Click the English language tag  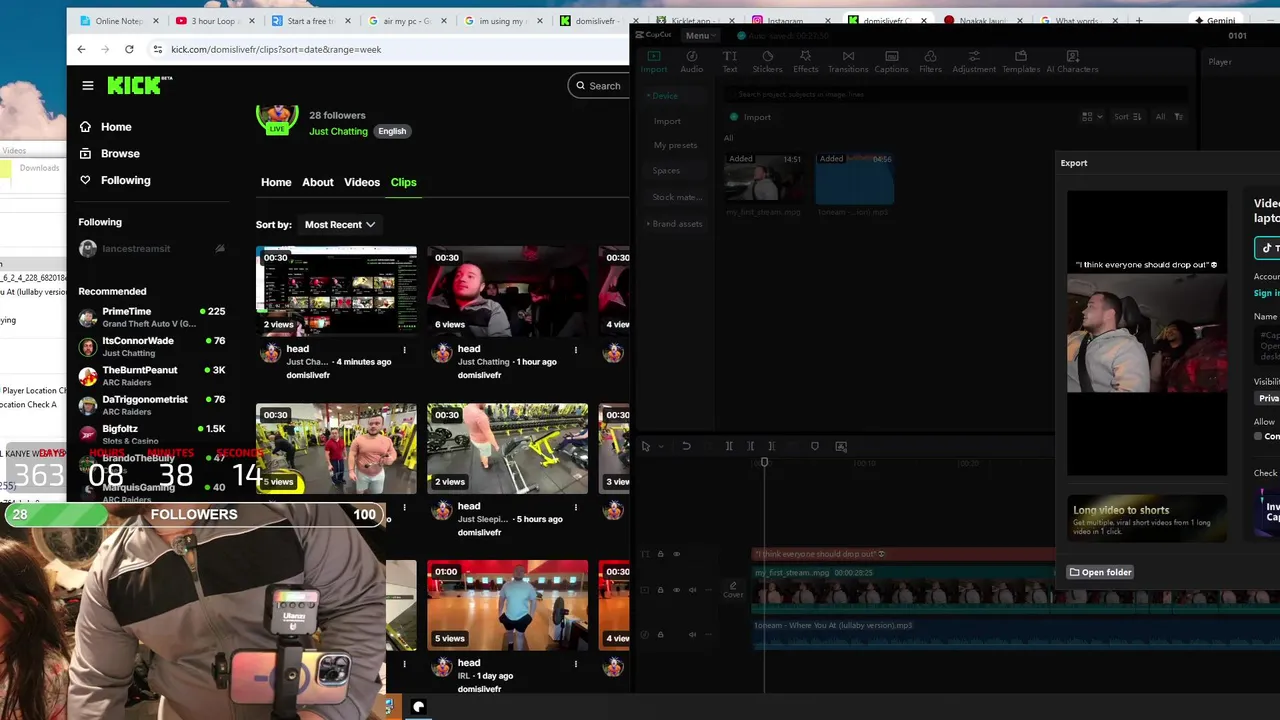(392, 131)
